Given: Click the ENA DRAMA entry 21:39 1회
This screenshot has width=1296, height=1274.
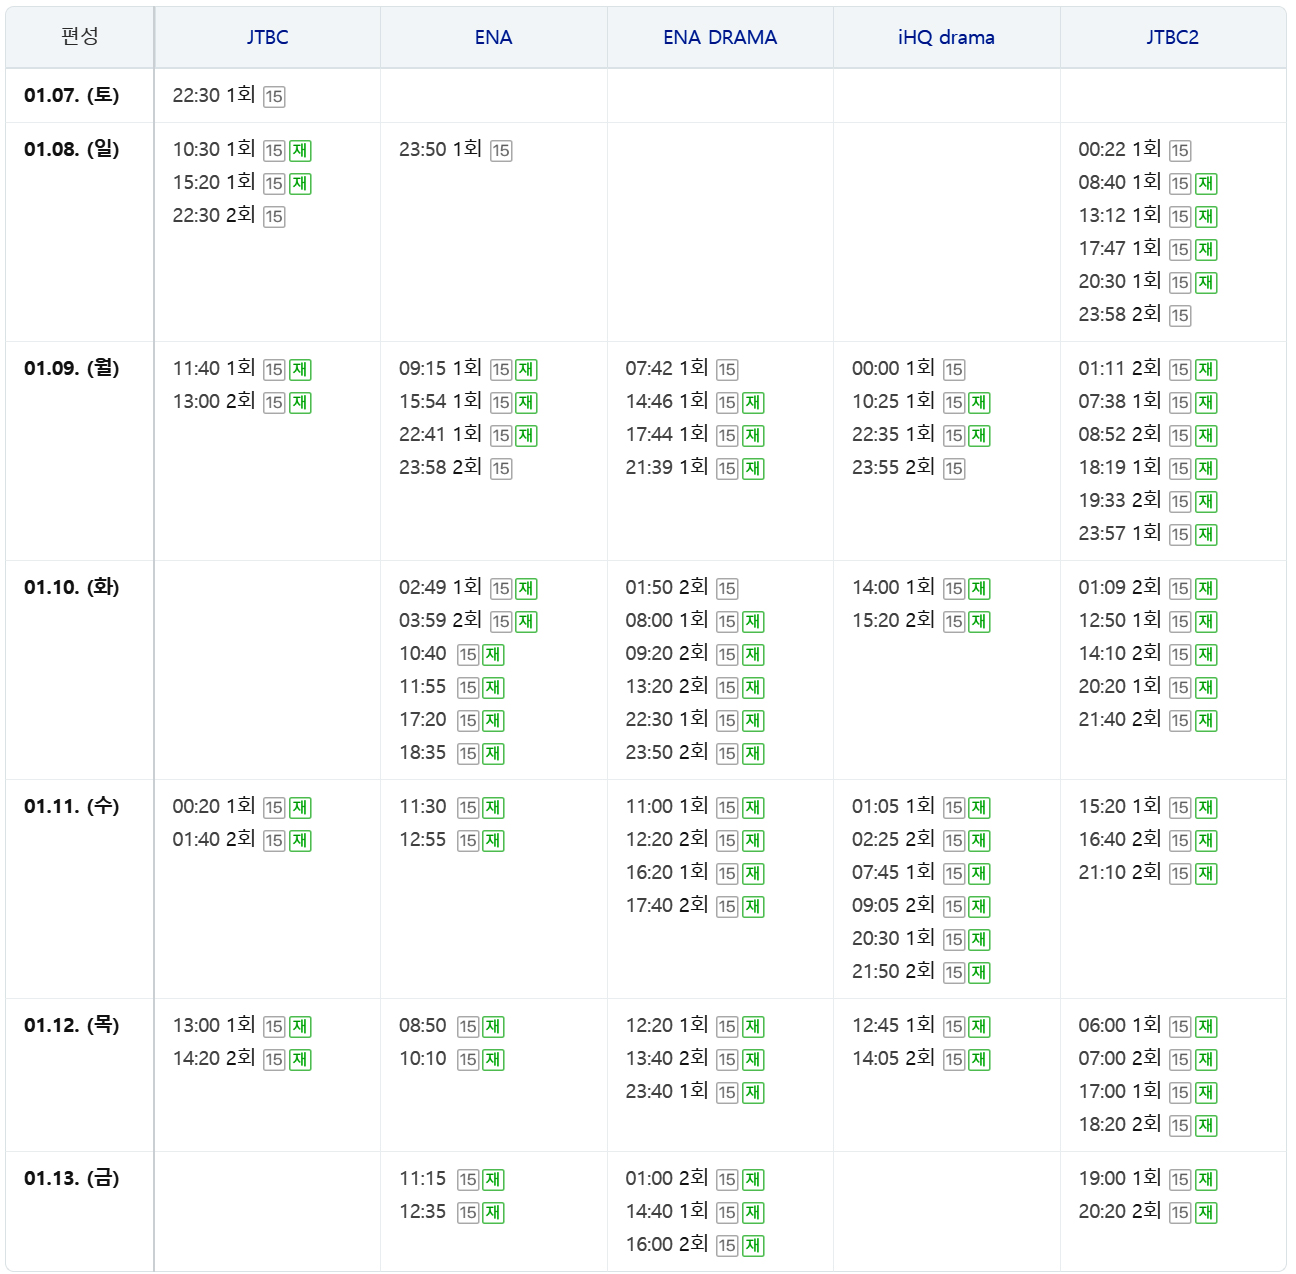Looking at the screenshot, I should pos(667,467).
